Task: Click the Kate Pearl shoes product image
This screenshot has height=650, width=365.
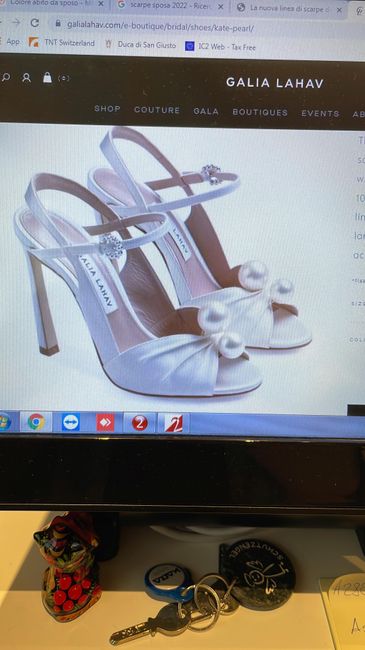Action: [164, 262]
